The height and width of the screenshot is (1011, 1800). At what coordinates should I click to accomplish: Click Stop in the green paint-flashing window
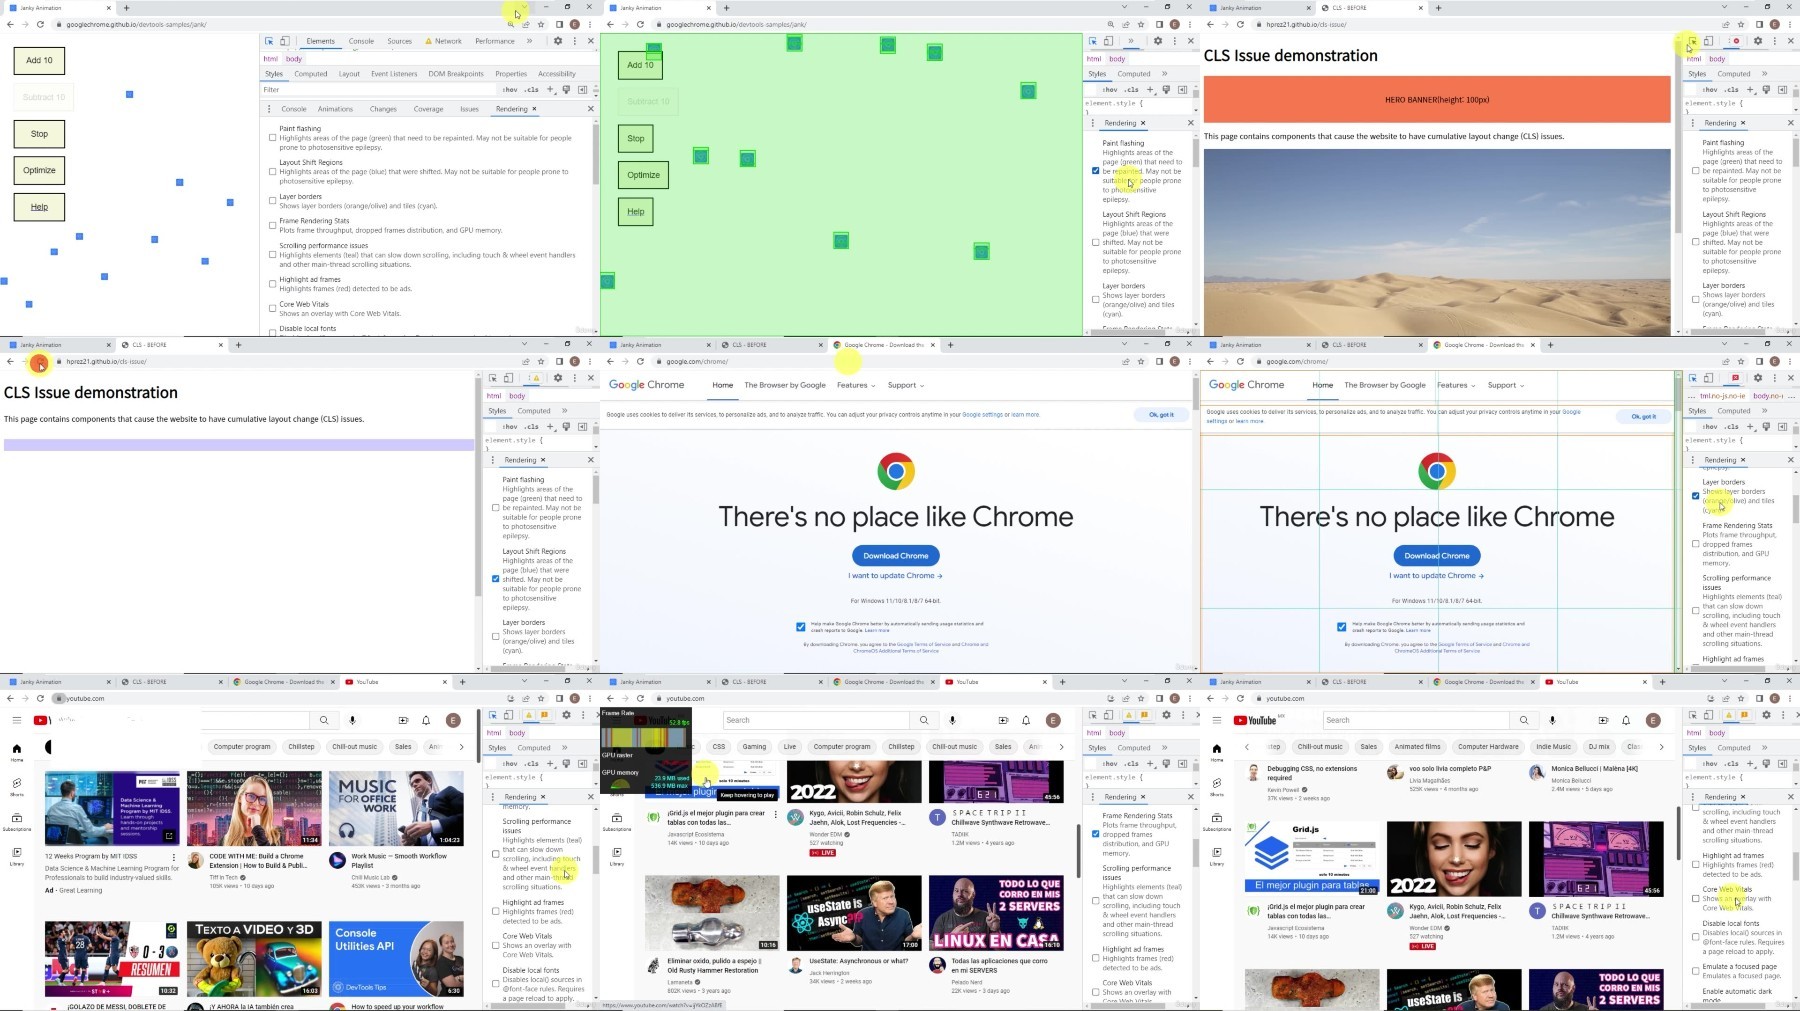point(636,138)
